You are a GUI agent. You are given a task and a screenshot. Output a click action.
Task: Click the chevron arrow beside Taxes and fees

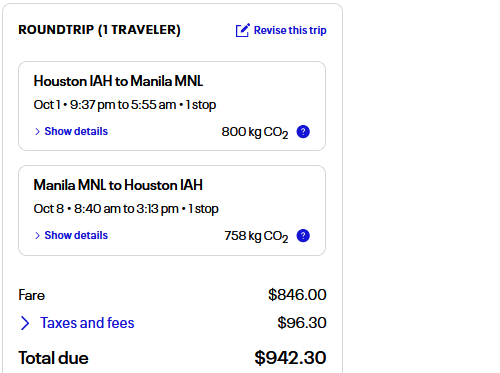[x=25, y=323]
